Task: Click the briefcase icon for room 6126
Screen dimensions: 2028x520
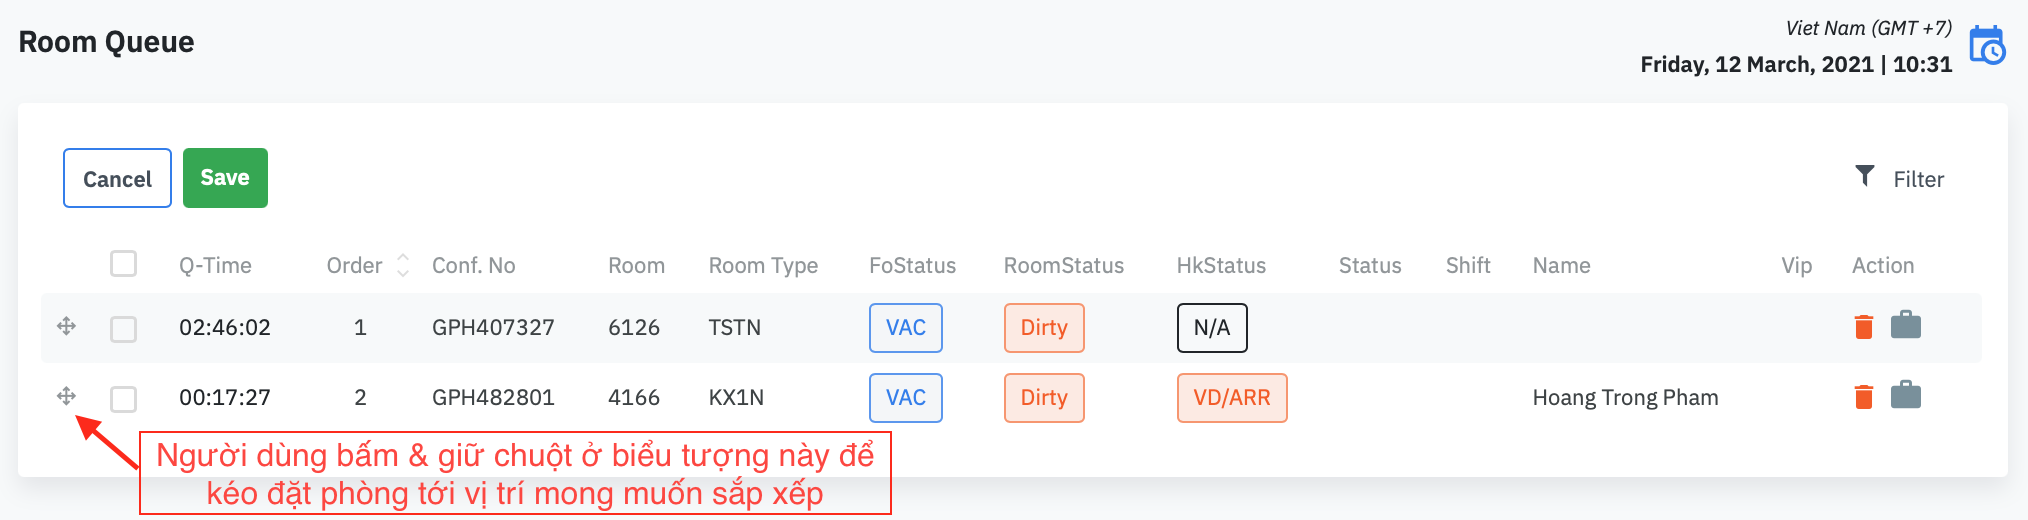Action: coord(1905,326)
